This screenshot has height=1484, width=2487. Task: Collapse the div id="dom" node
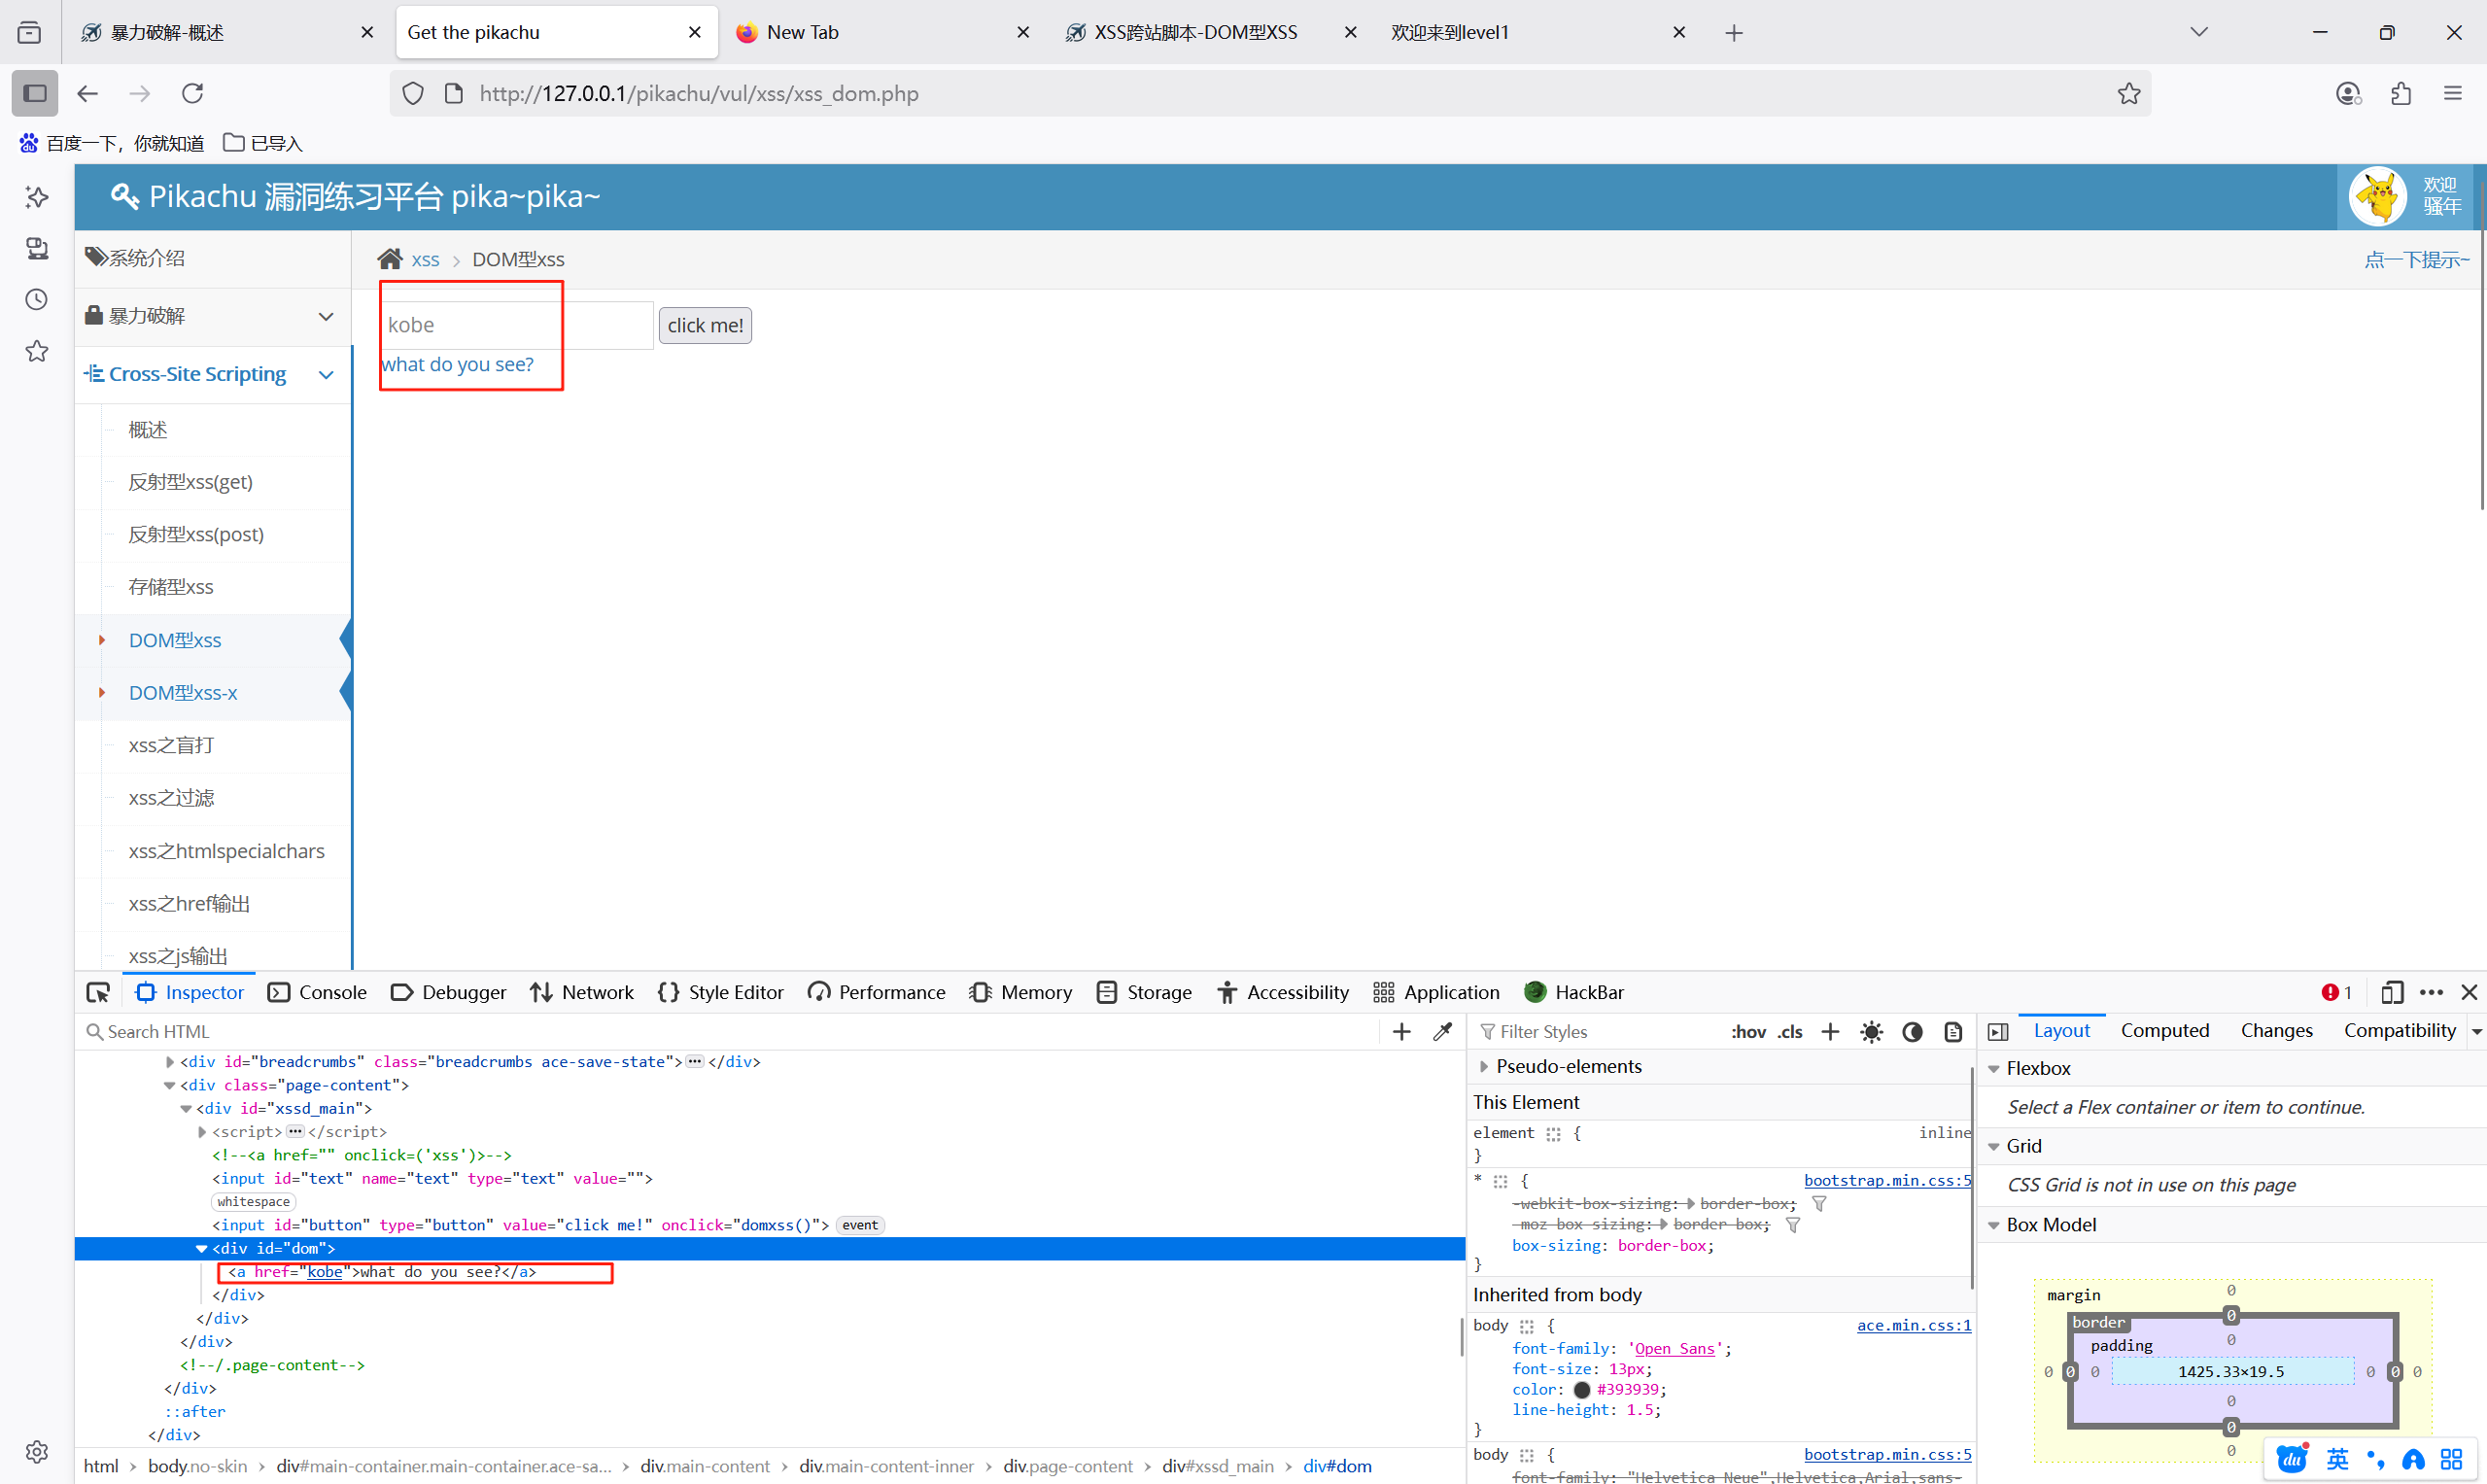tap(201, 1248)
